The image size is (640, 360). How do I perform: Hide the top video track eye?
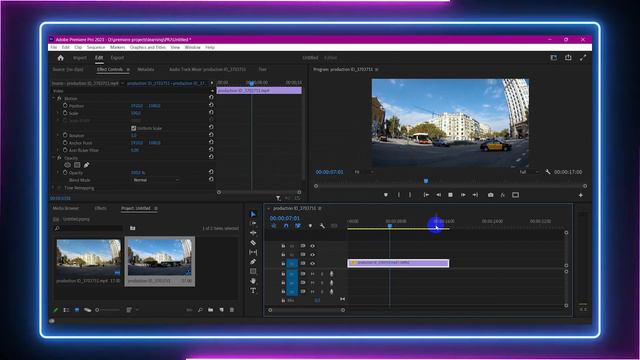click(312, 246)
